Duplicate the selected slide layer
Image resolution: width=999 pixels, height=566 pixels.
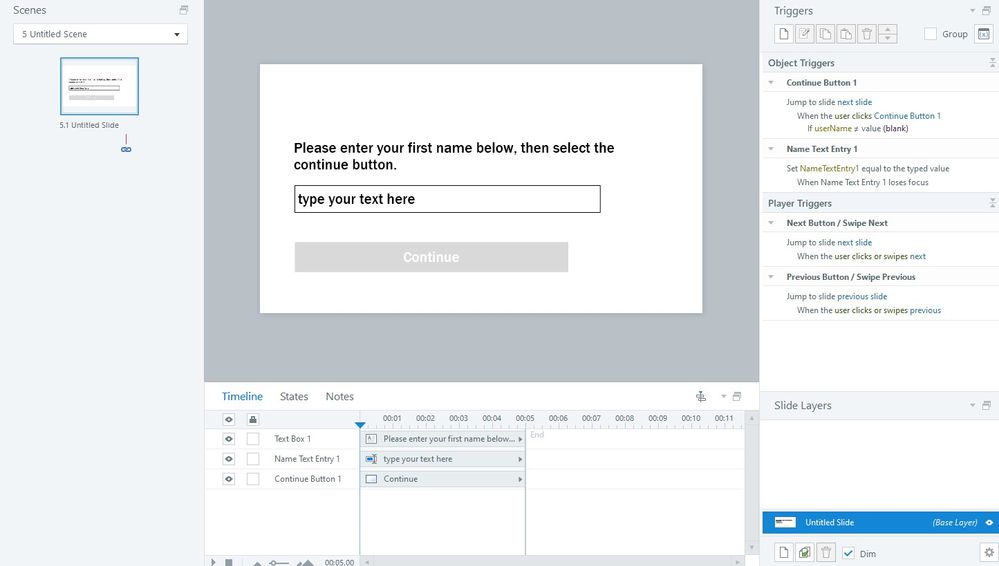click(x=805, y=553)
